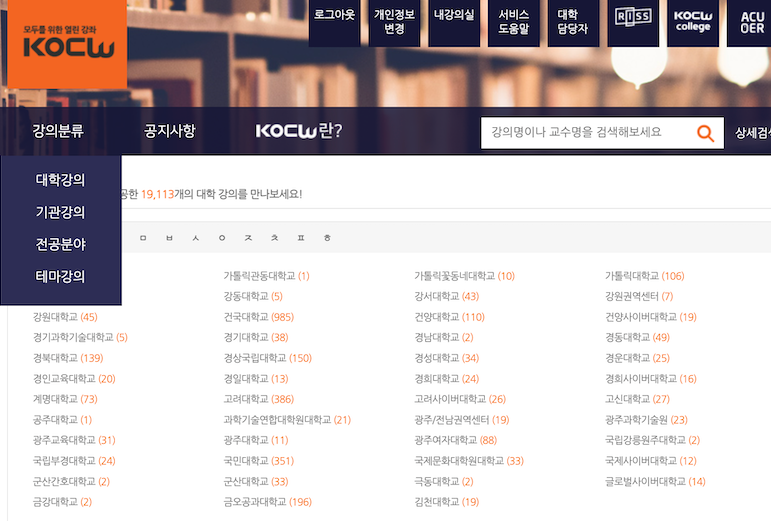Open 경인교육대학교 (20) lectures
Image resolution: width=771 pixels, height=523 pixels.
74,379
